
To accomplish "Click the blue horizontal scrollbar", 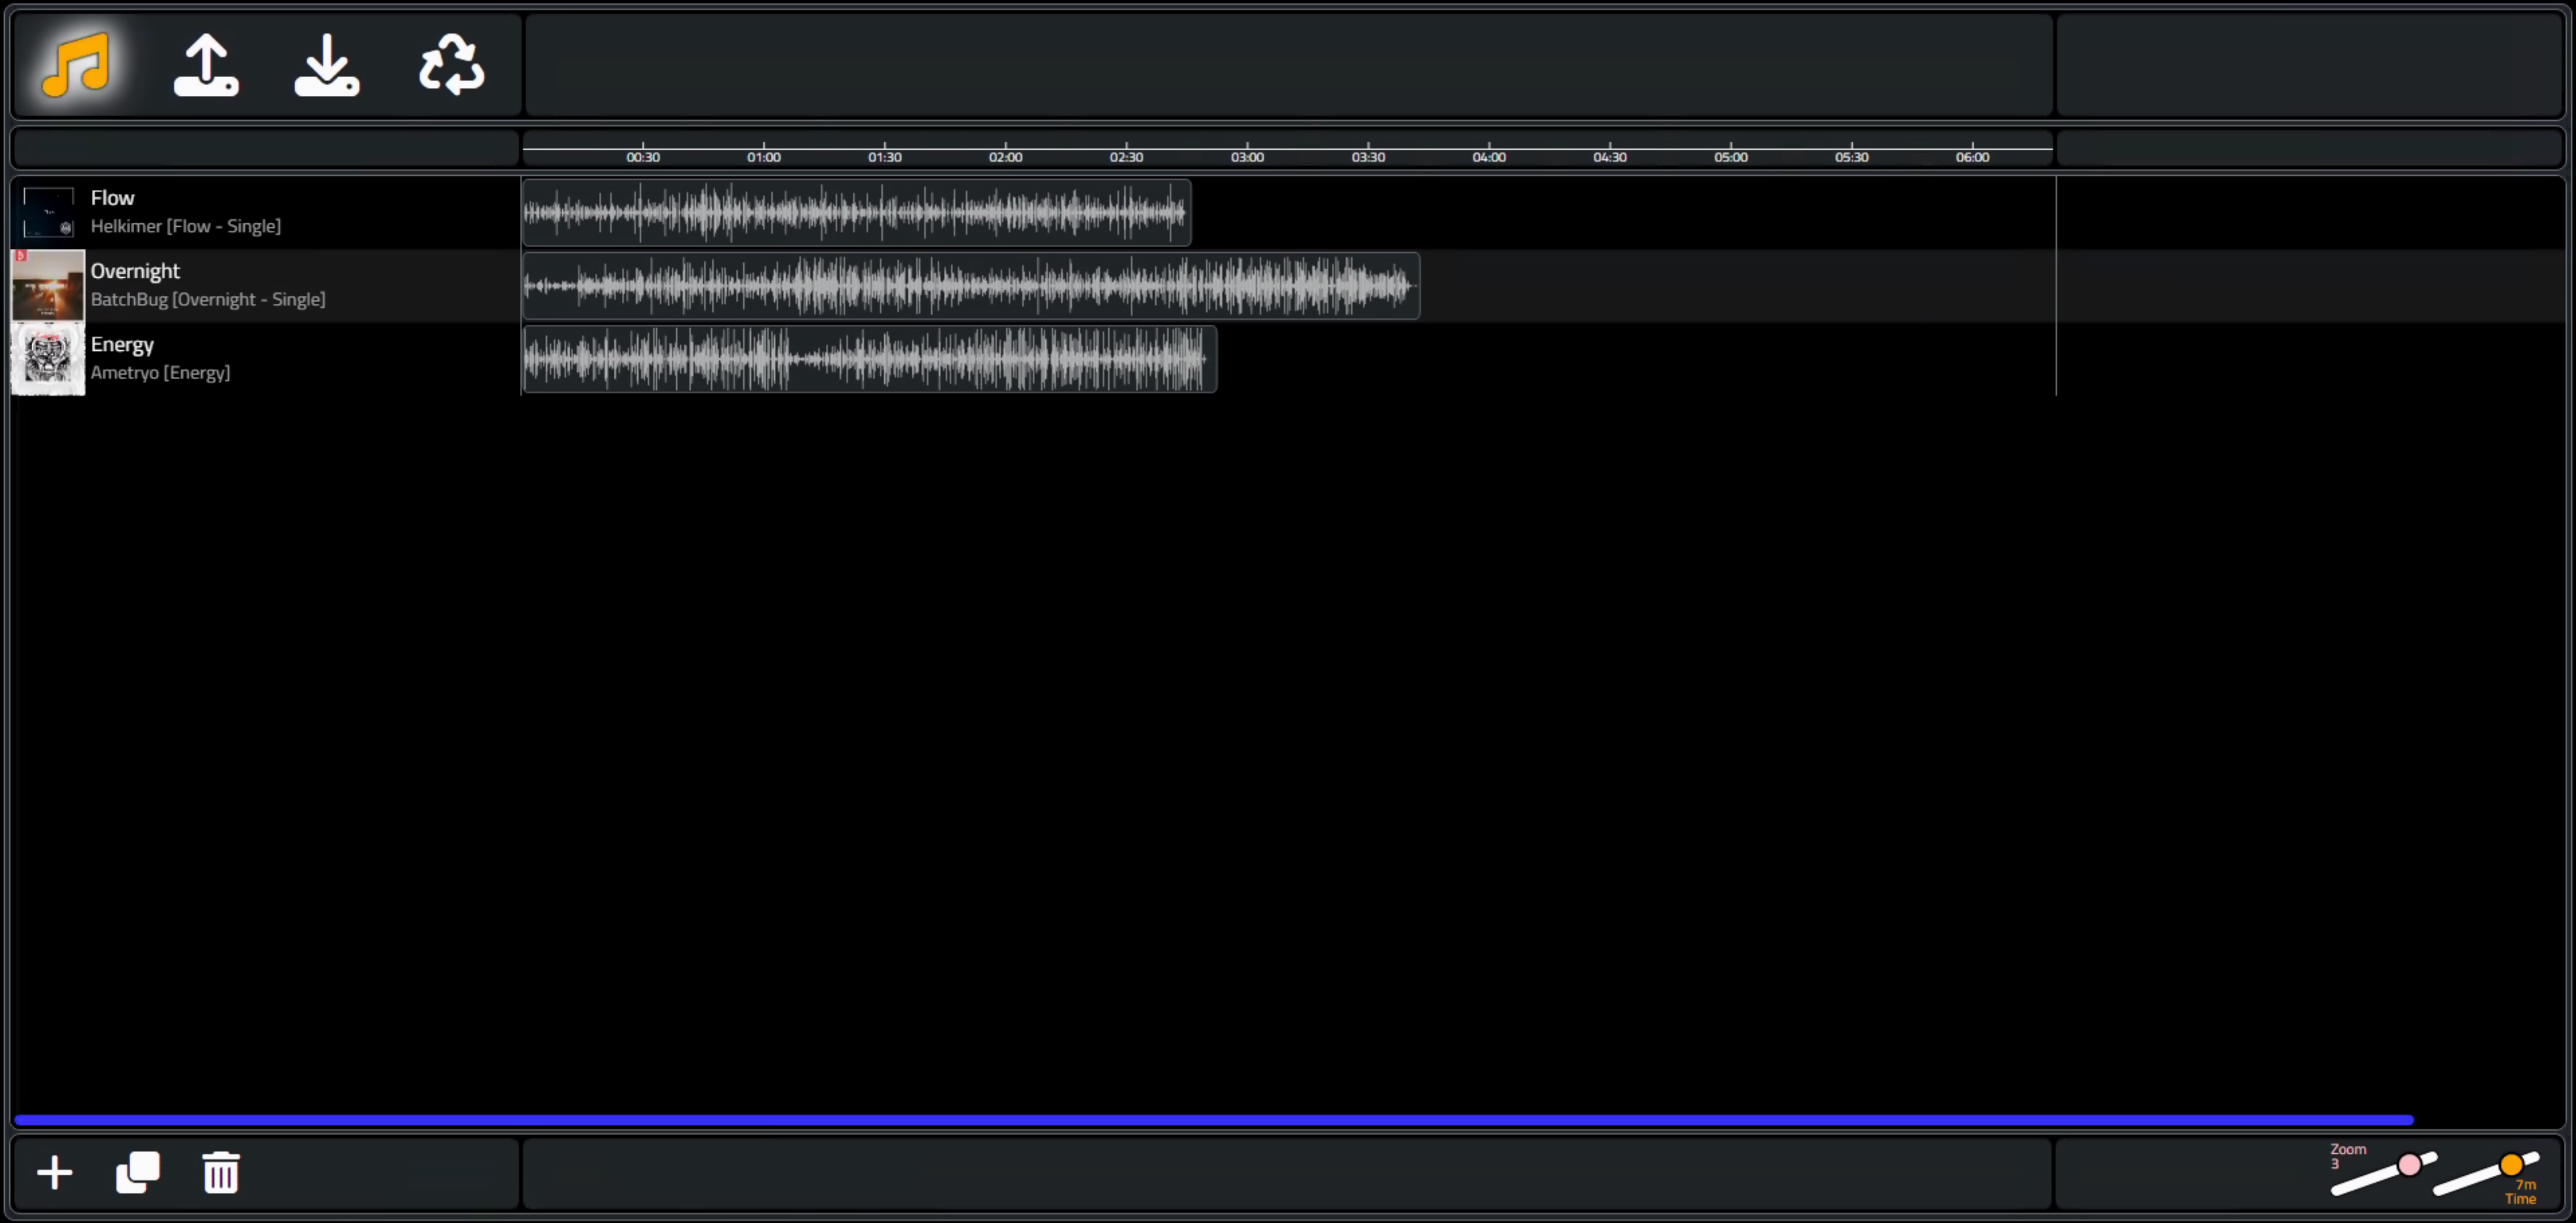I will coord(1214,1120).
